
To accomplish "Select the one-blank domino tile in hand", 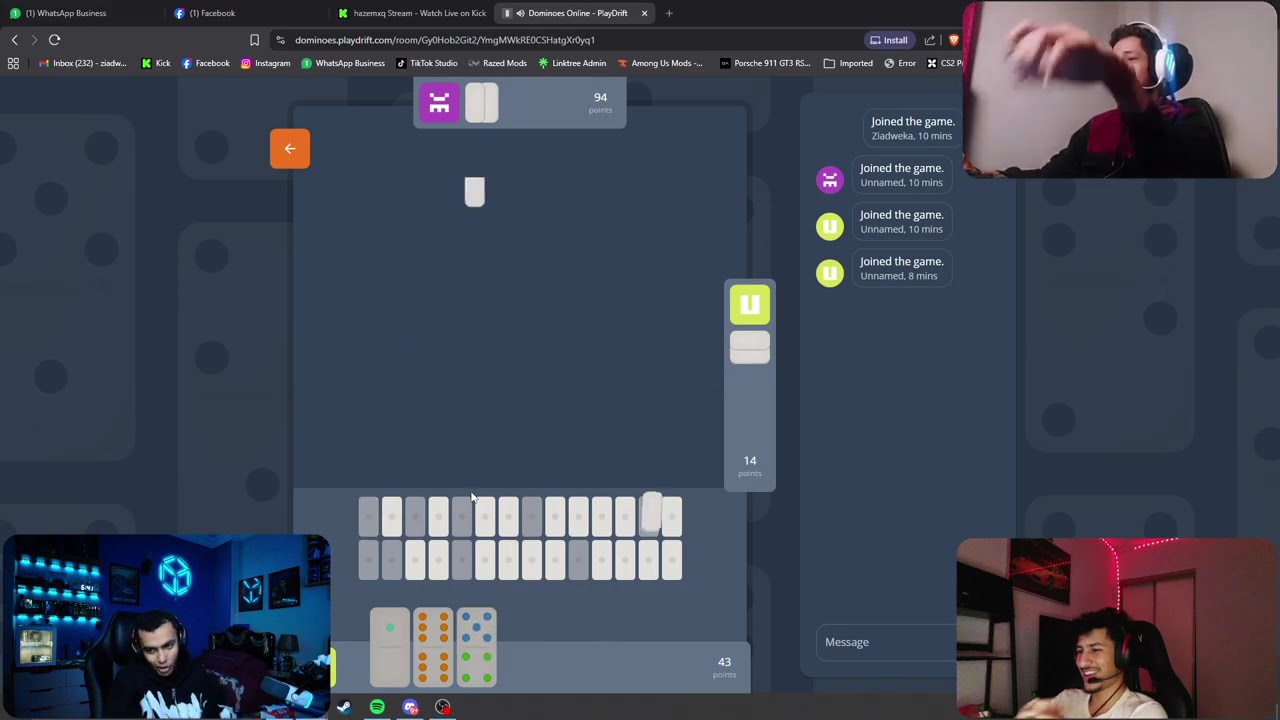I will tap(390, 647).
